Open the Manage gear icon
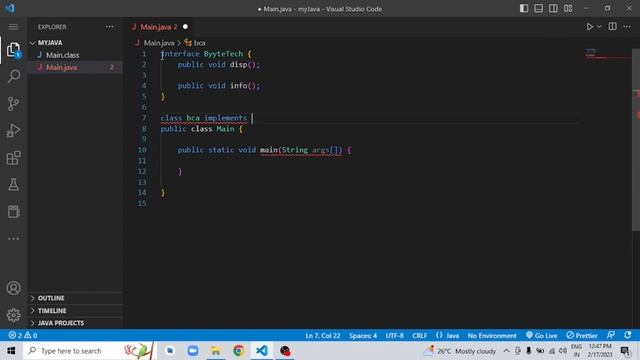This screenshot has height=360, width=640. (x=13, y=315)
